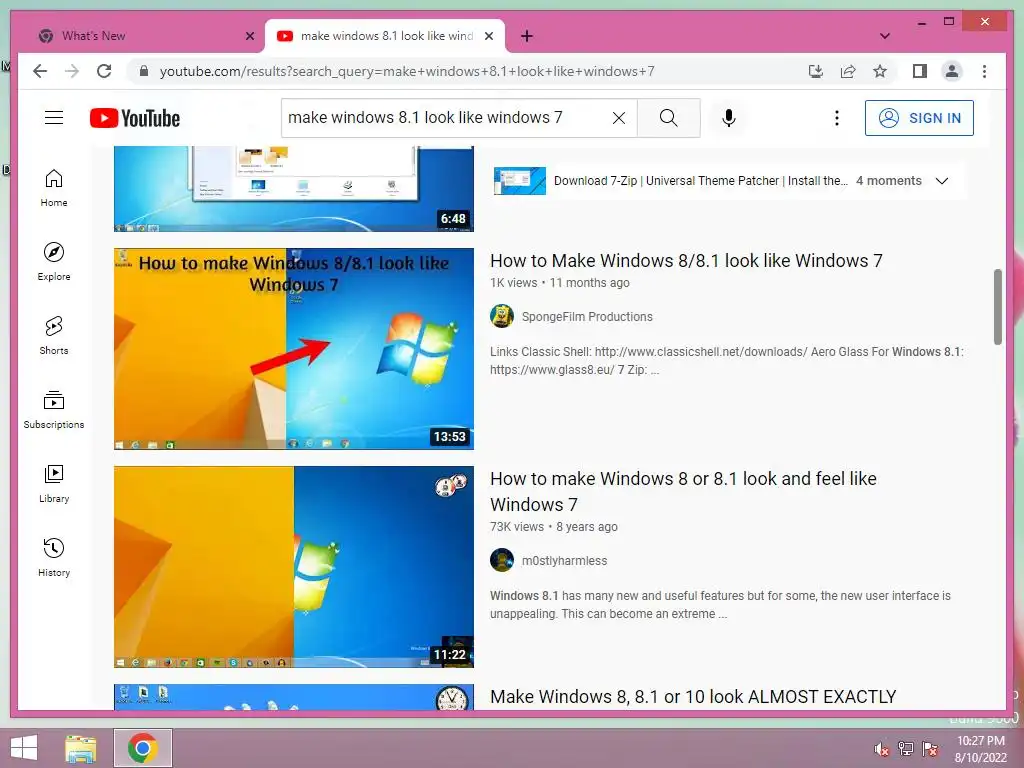Click the '73K views • 8 years ago' text

pos(554,526)
